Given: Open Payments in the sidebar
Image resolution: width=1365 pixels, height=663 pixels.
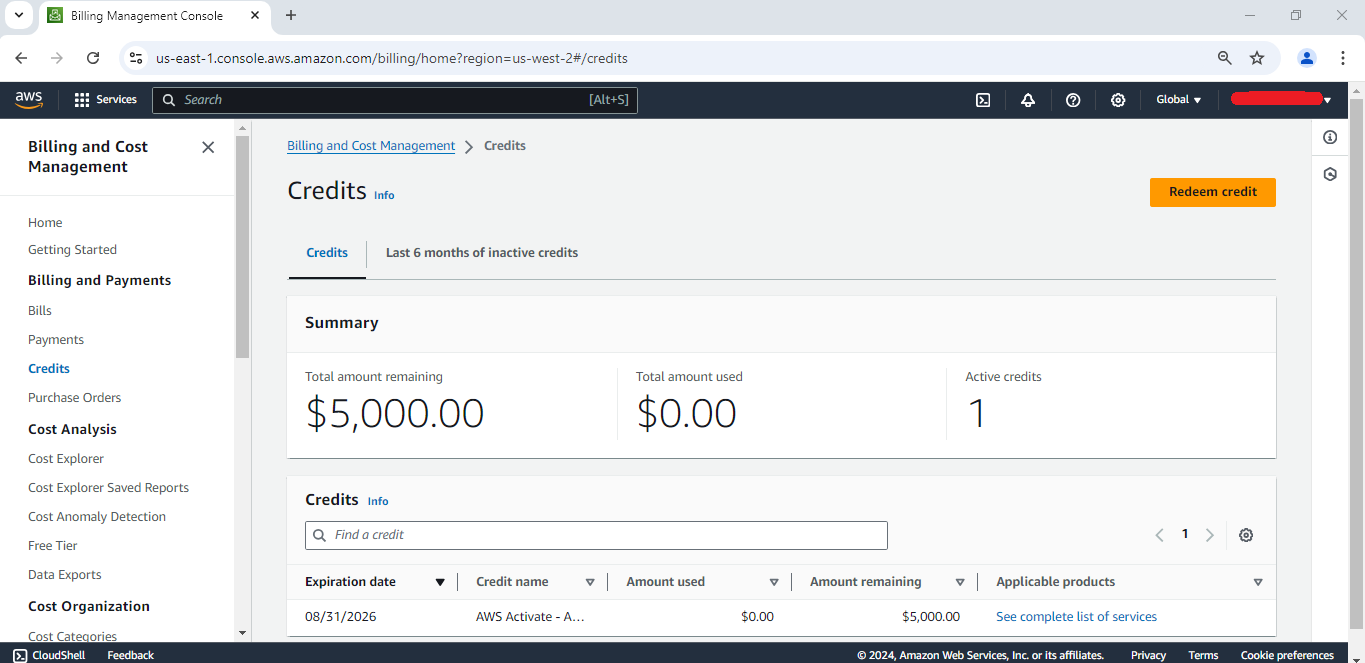Looking at the screenshot, I should coord(56,340).
